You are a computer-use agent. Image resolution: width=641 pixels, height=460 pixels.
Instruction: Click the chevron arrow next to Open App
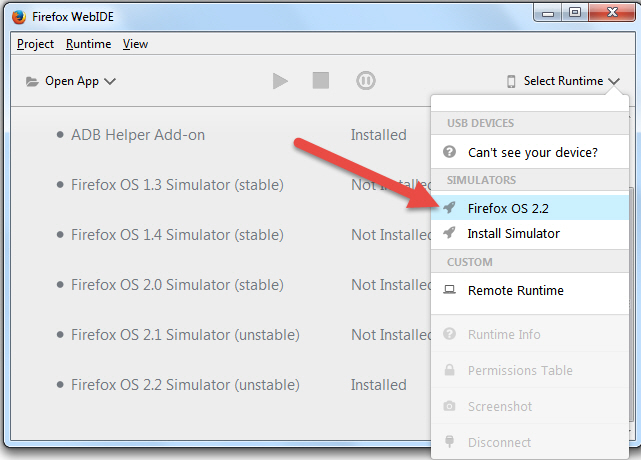tap(110, 81)
